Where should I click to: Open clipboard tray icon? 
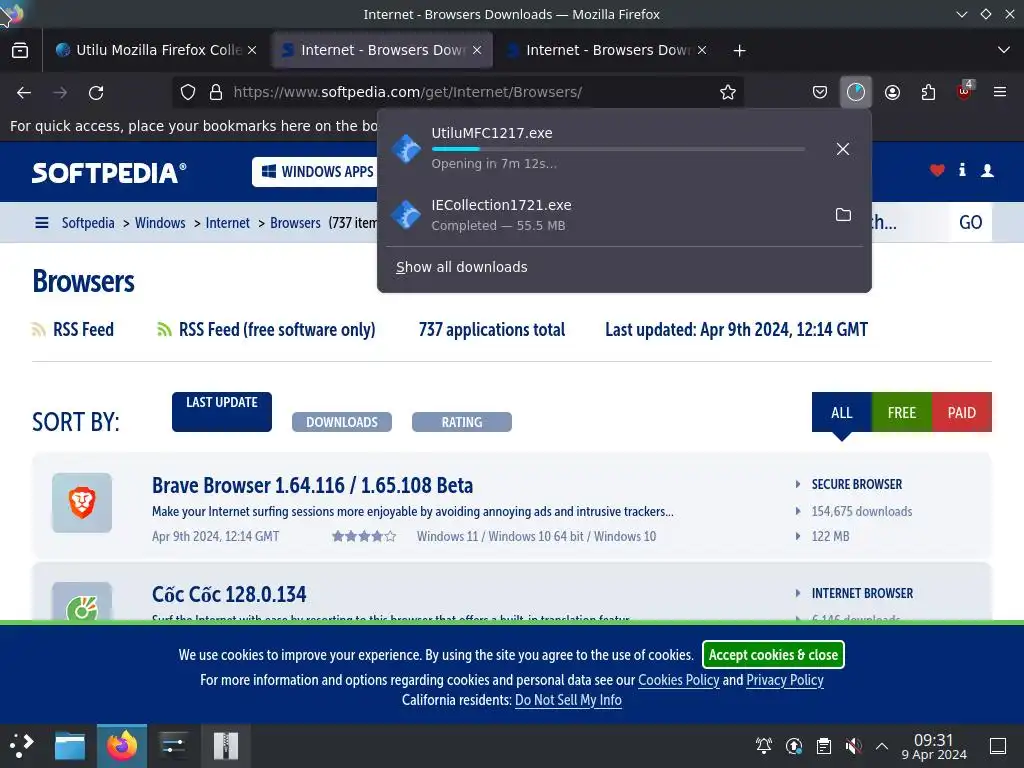824,746
